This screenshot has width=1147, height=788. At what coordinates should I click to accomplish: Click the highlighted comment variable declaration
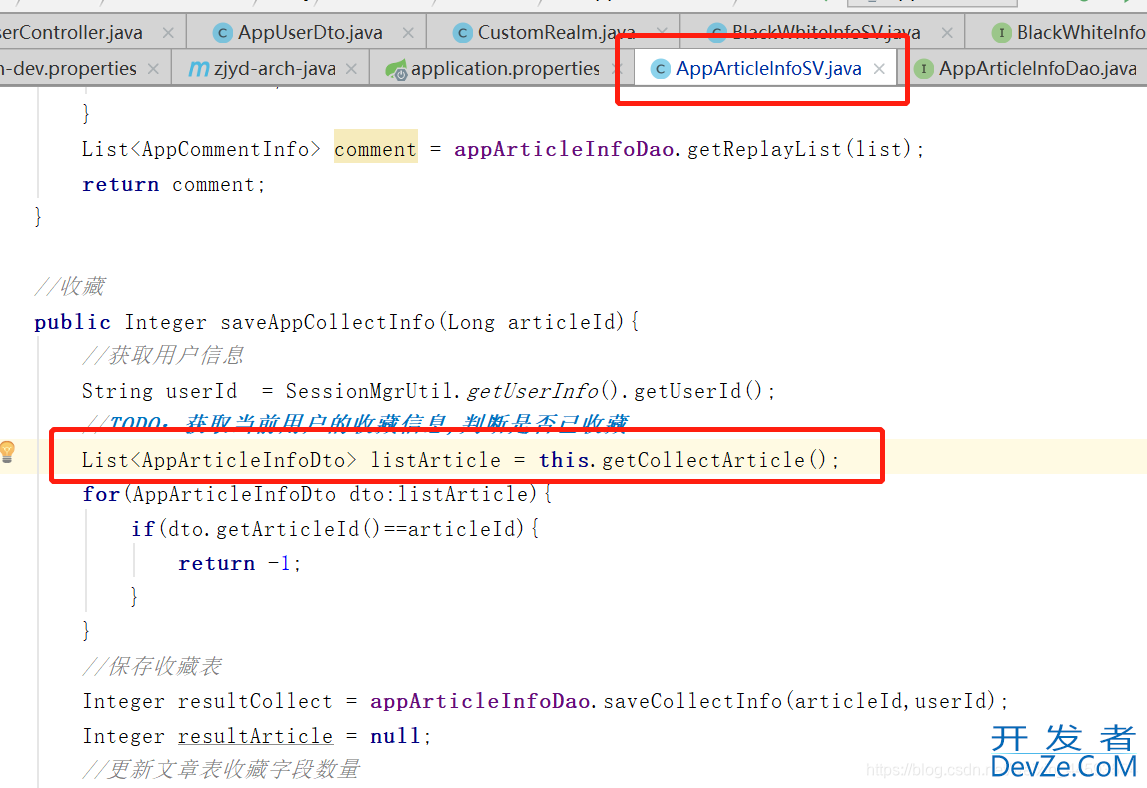[375, 150]
